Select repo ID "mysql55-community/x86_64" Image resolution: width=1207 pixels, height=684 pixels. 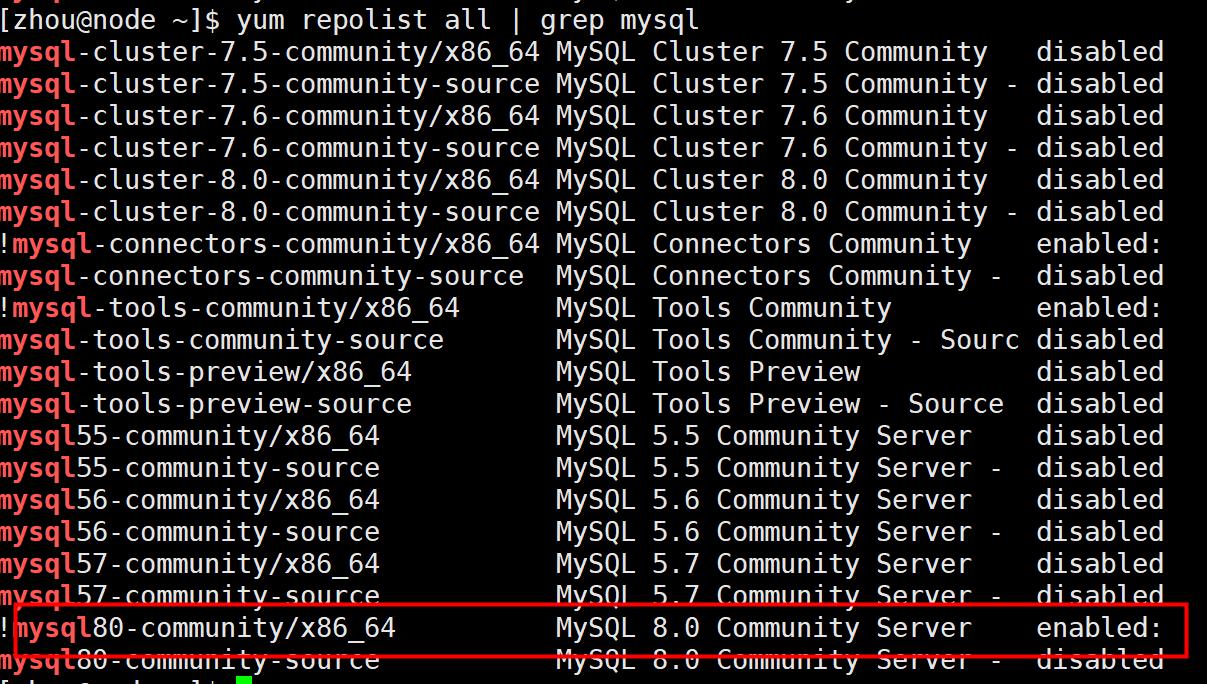pos(190,436)
